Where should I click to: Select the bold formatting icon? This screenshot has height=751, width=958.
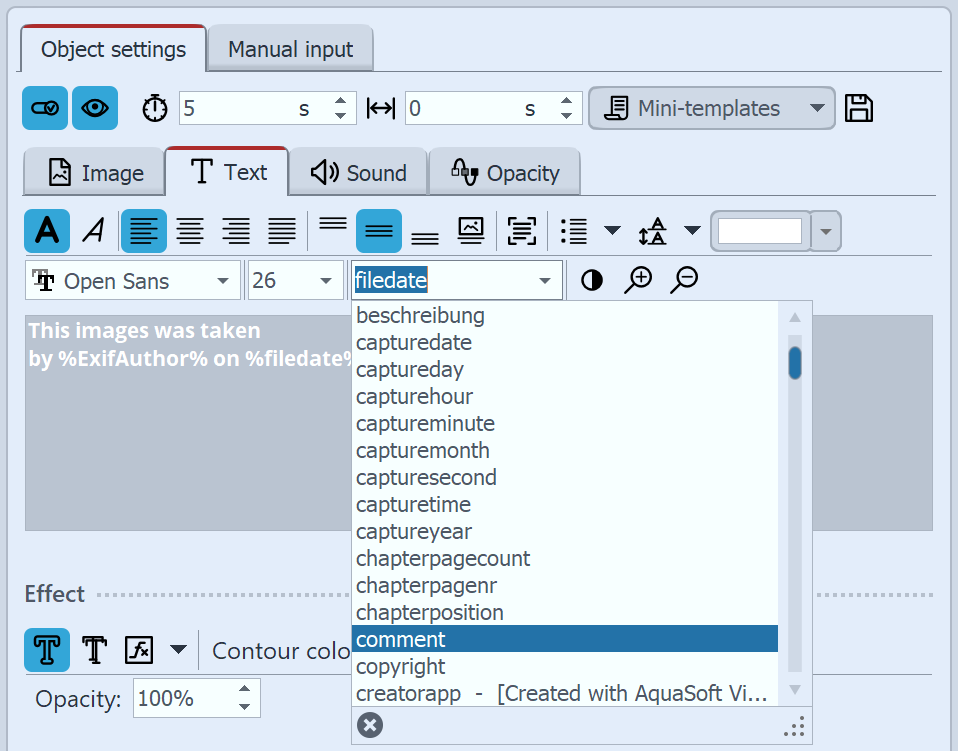(x=44, y=230)
